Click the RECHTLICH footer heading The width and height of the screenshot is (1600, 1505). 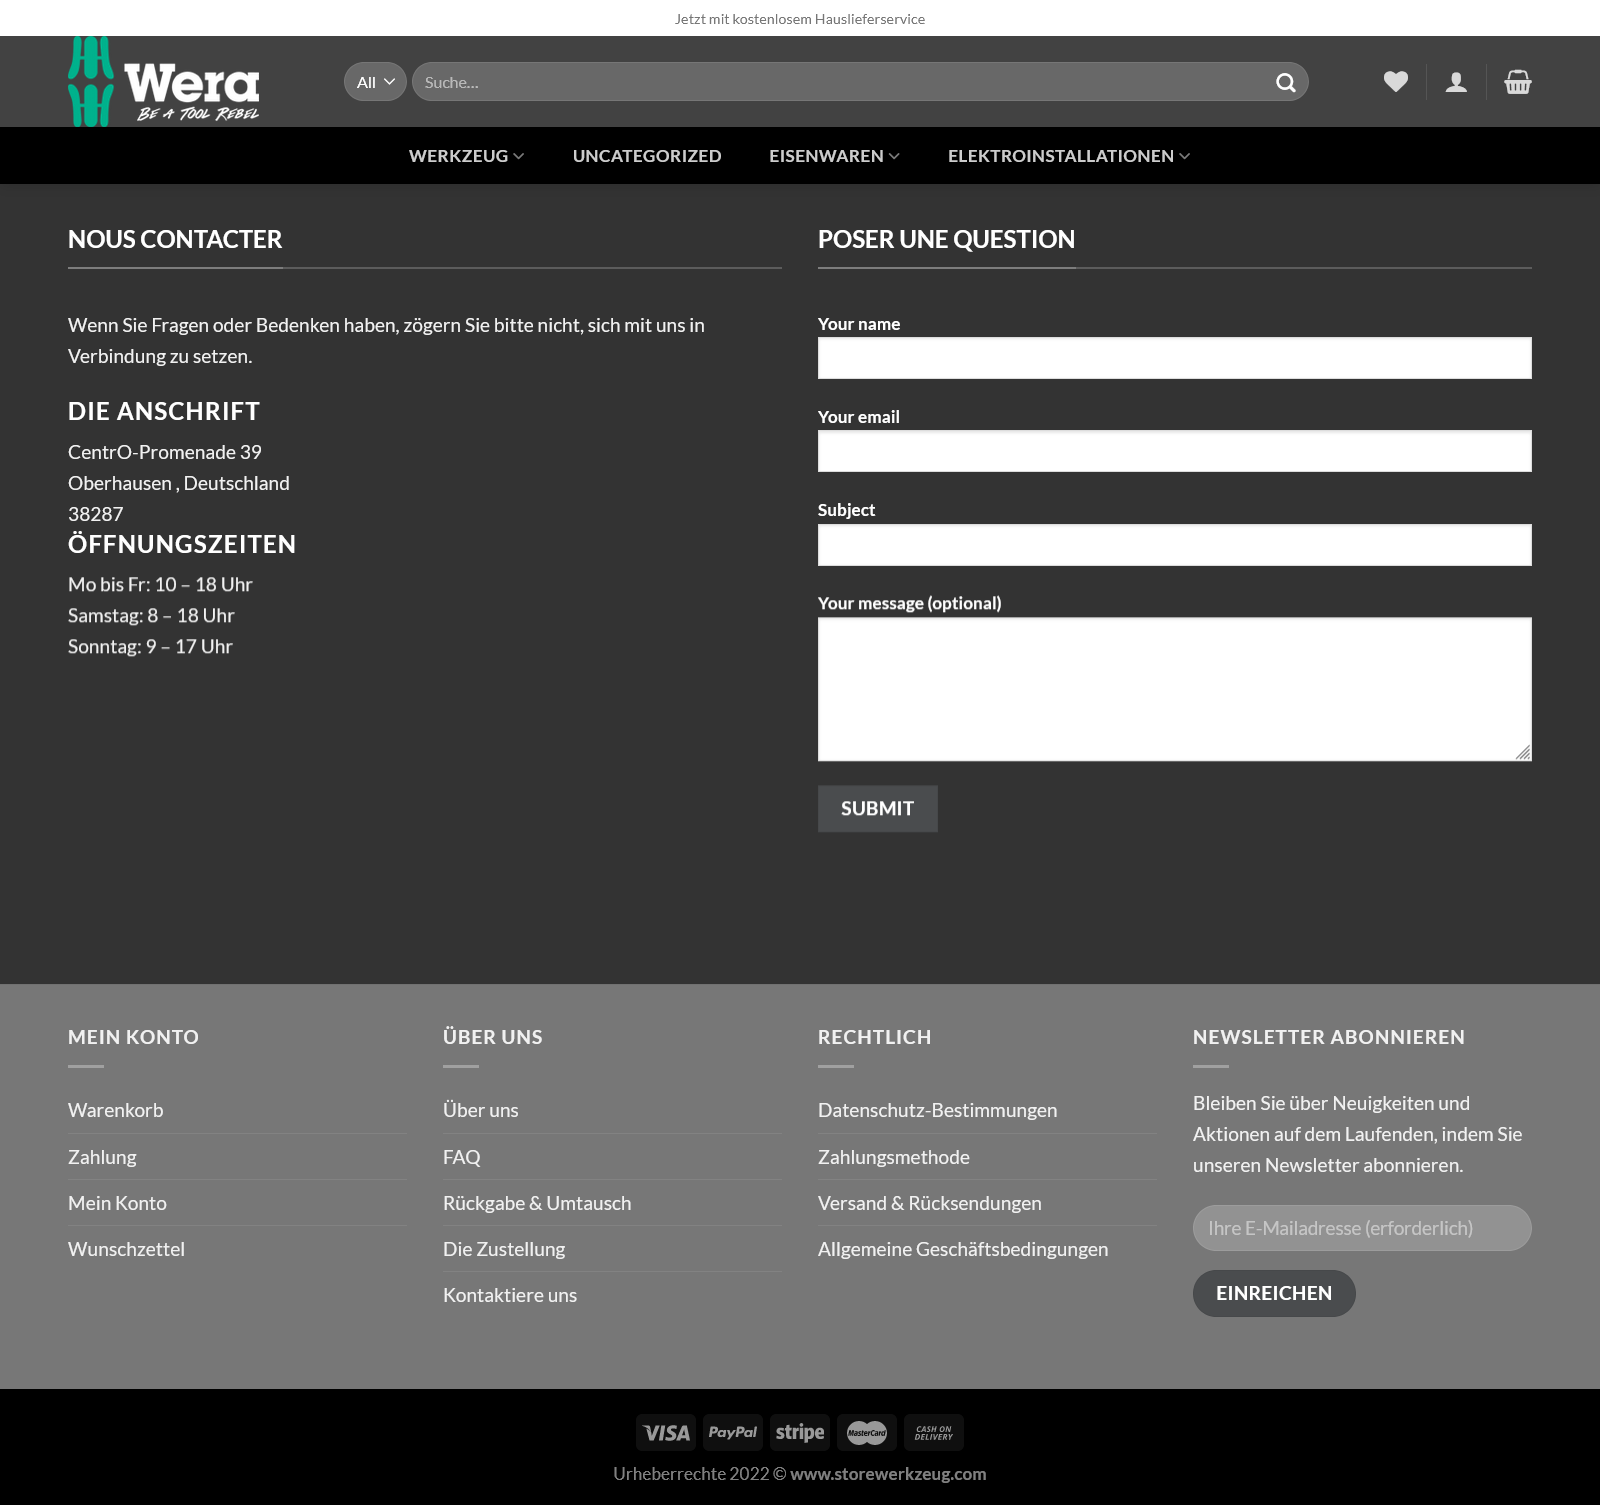[x=875, y=1037]
